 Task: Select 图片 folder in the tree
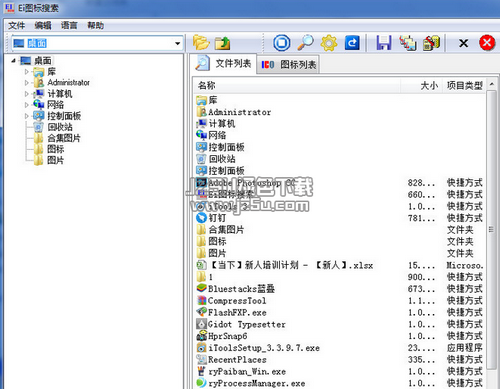[55, 160]
